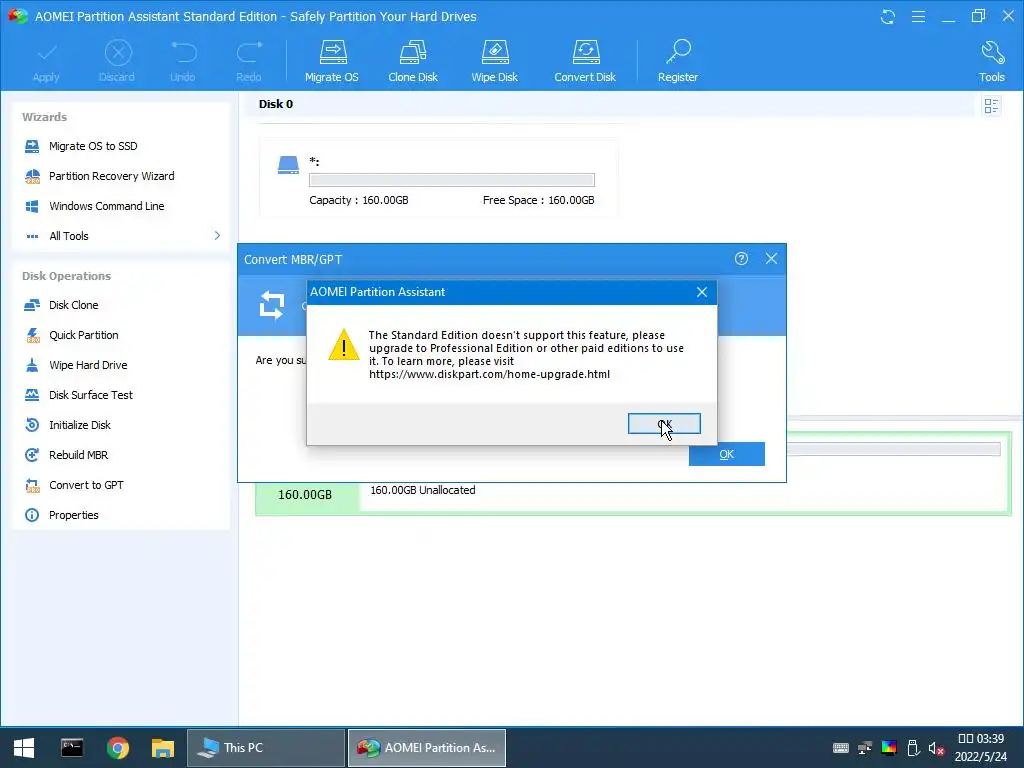
Task: Toggle the disk view layout icon
Action: [x=991, y=106]
